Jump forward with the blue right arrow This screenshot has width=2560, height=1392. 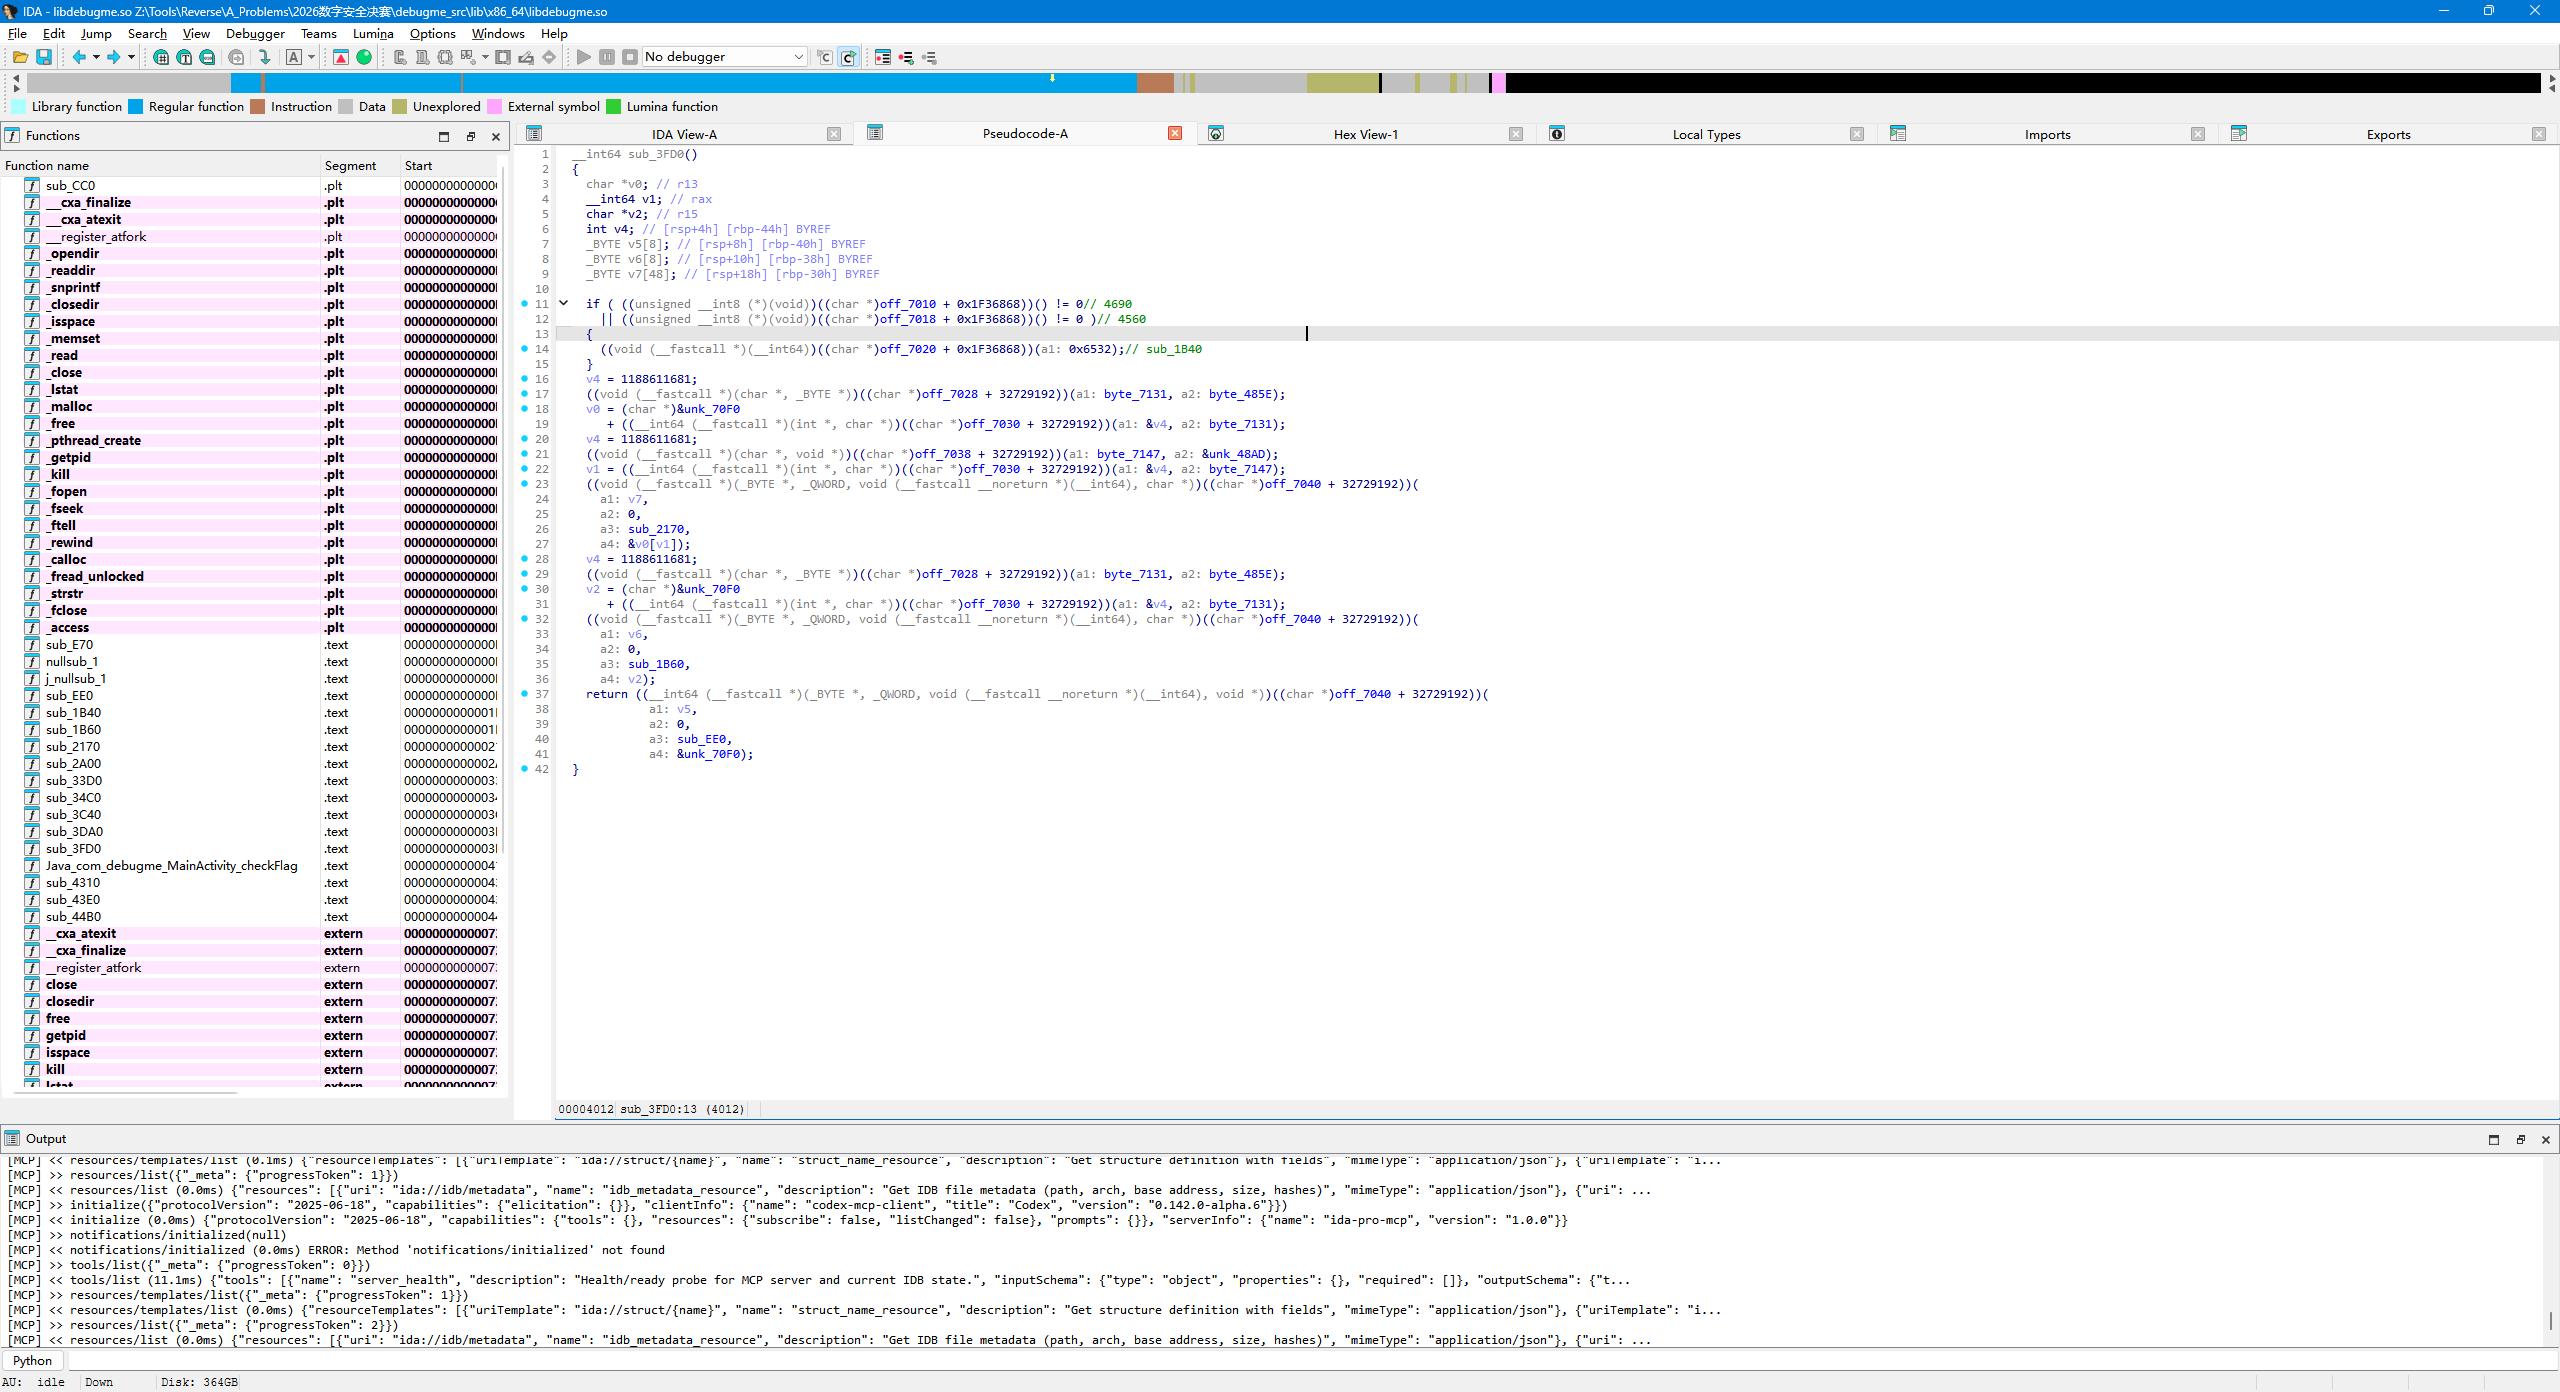tap(114, 57)
